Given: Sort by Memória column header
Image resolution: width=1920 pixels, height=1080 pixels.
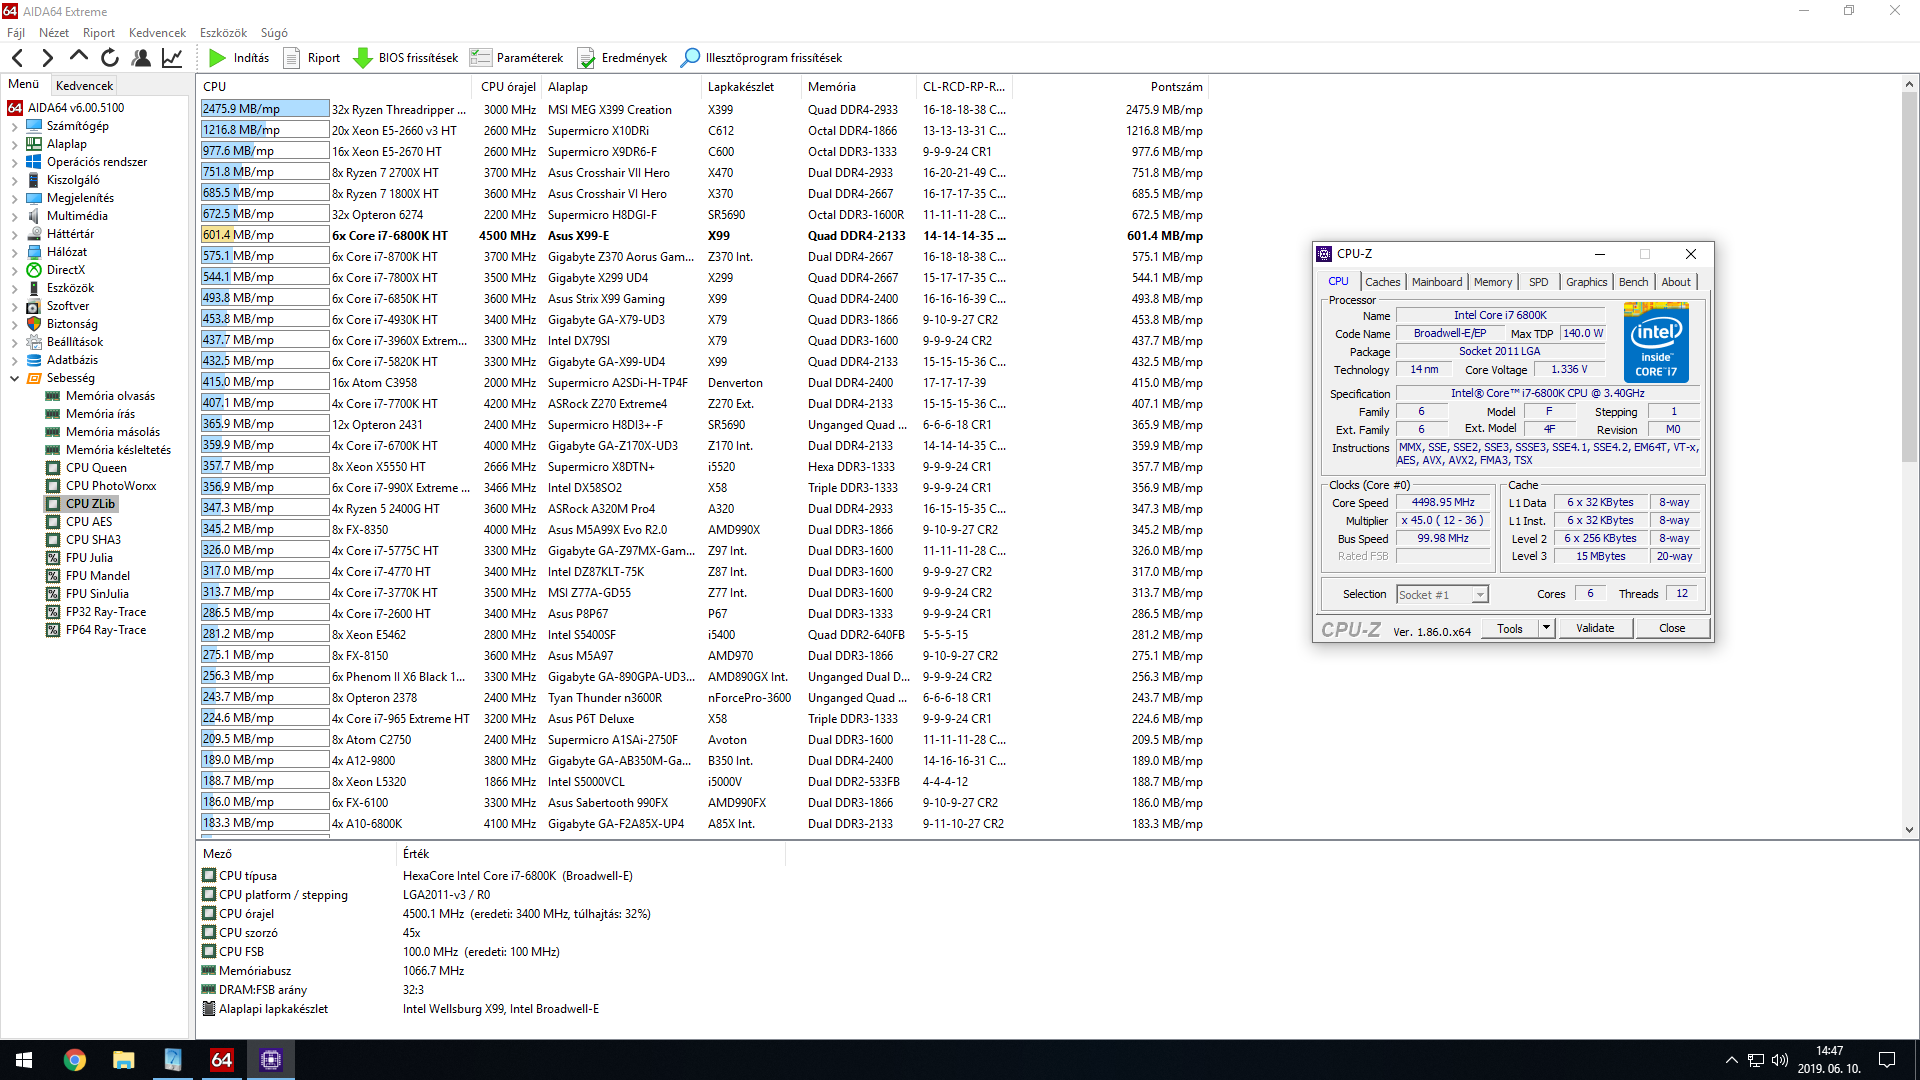Looking at the screenshot, I should [x=831, y=87].
